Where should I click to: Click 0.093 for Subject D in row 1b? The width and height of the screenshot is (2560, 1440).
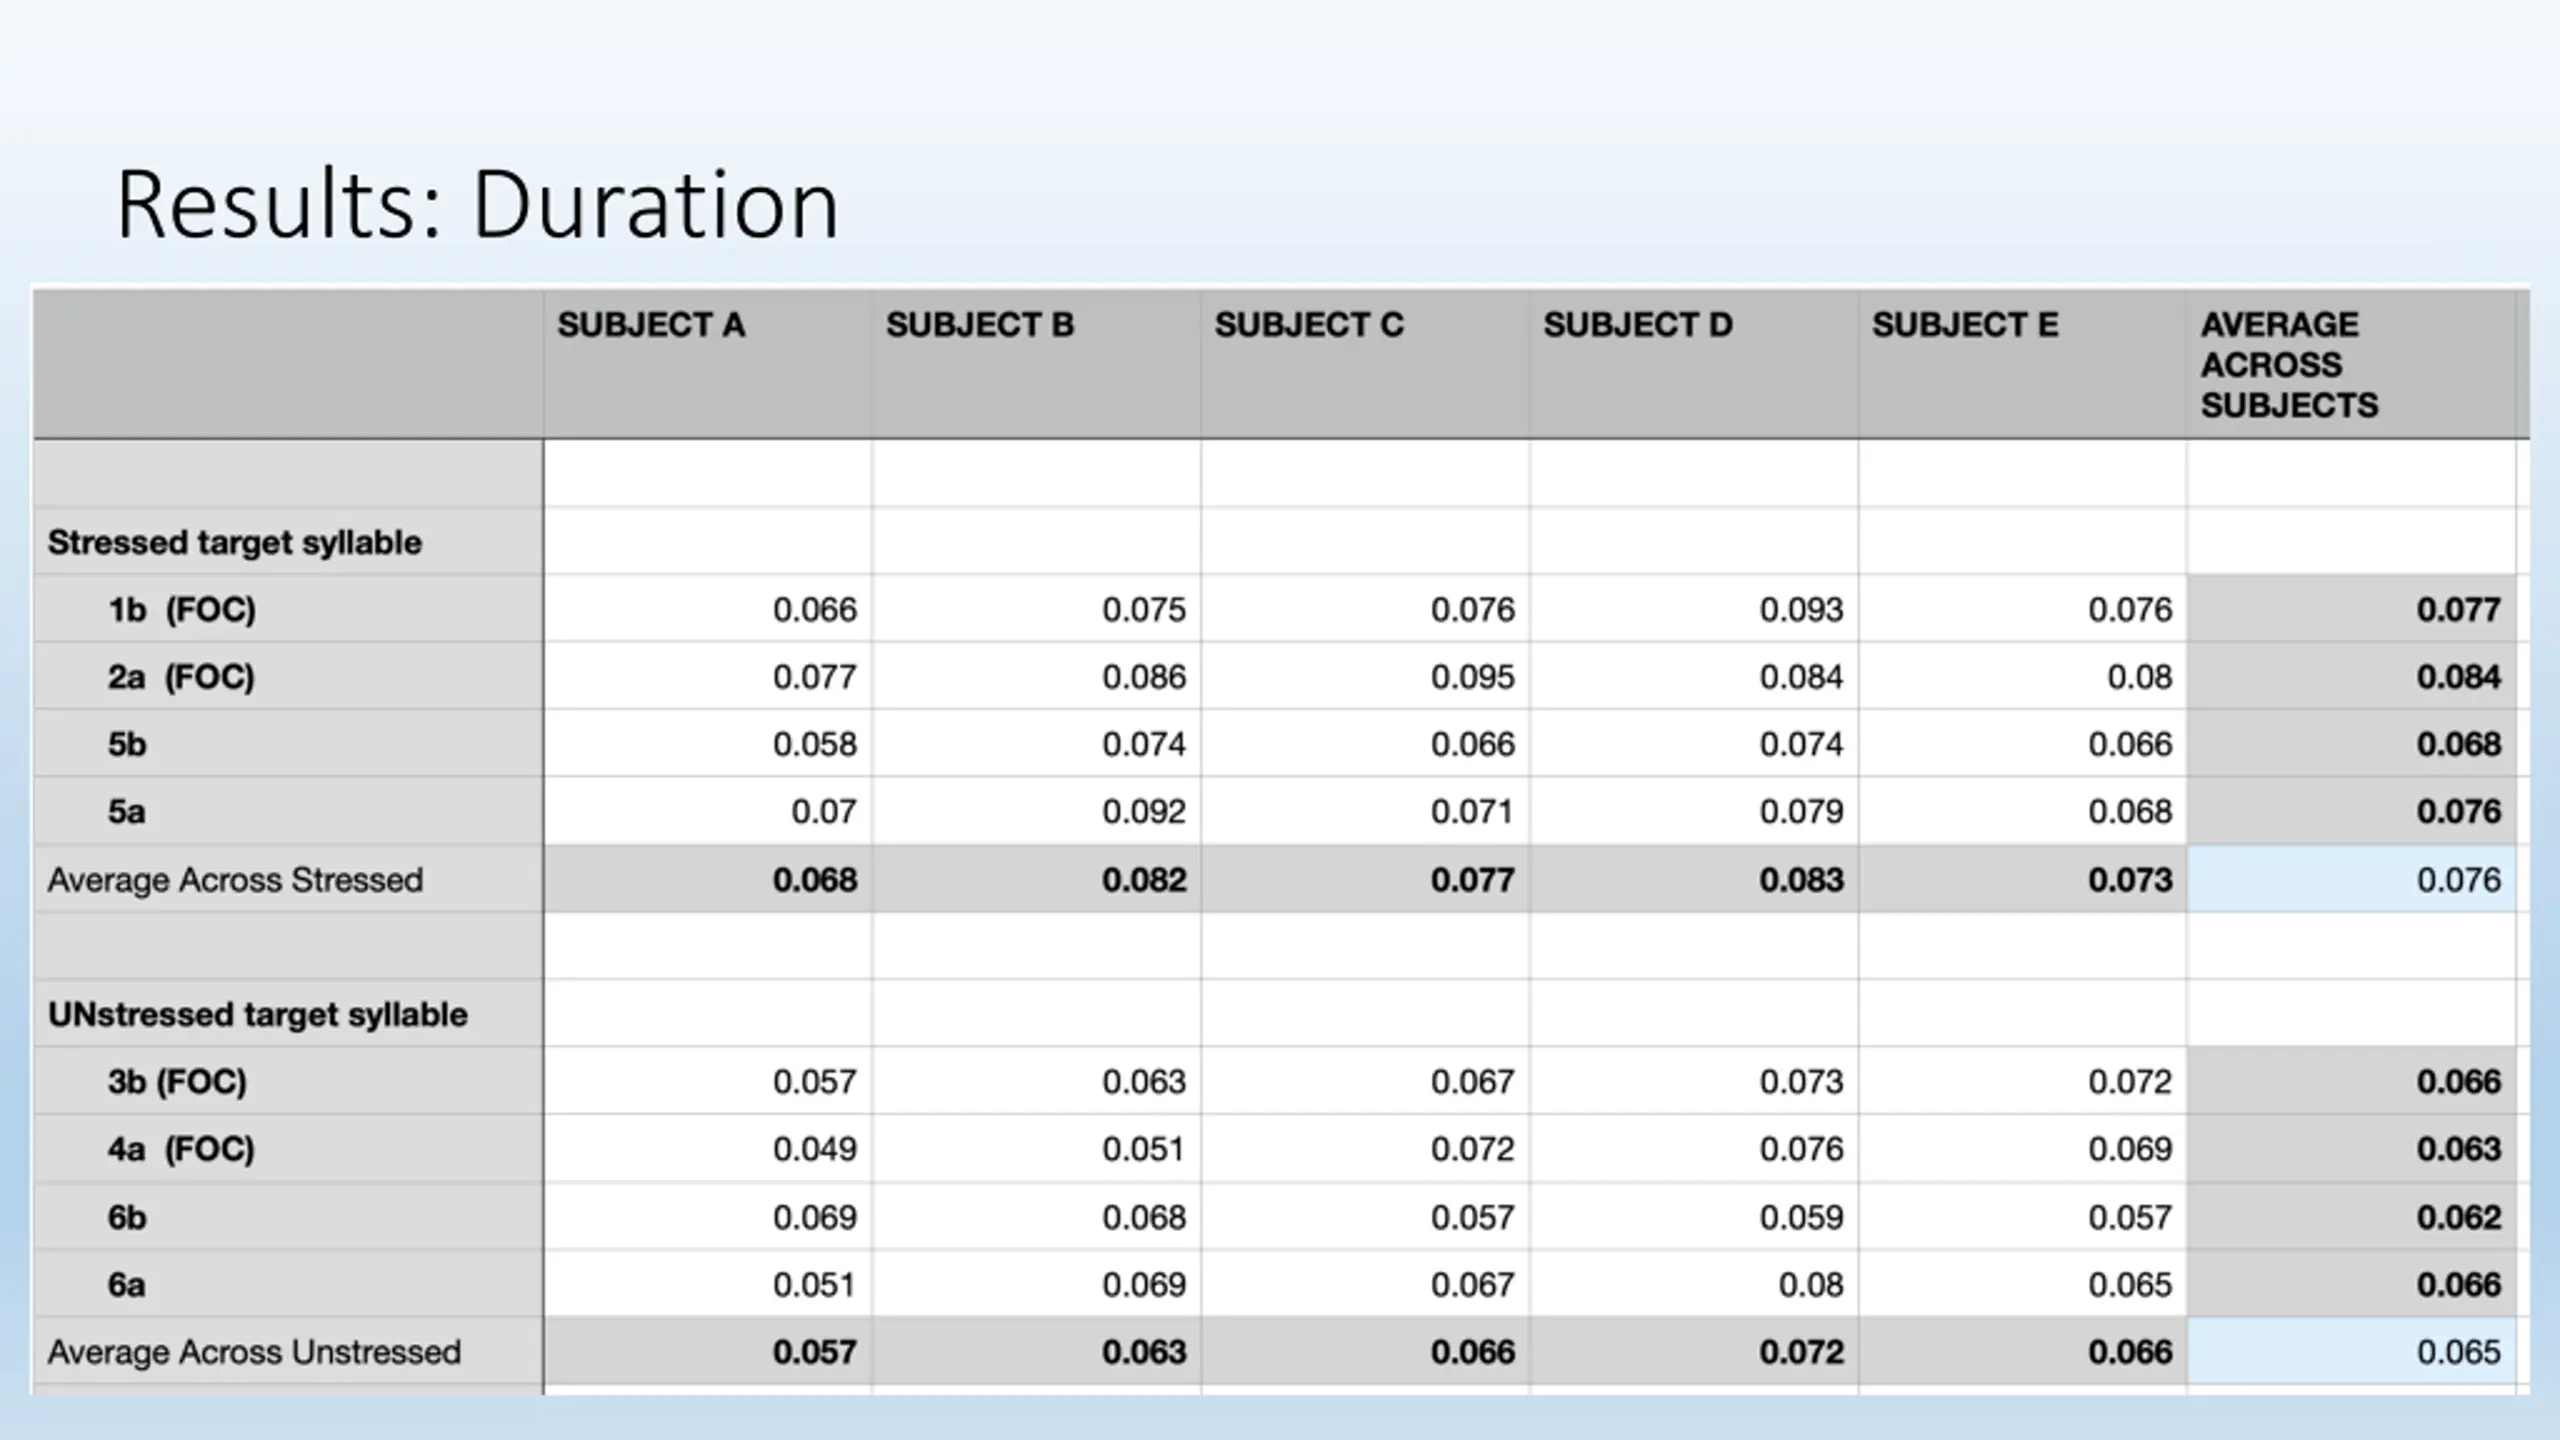[x=1801, y=610]
